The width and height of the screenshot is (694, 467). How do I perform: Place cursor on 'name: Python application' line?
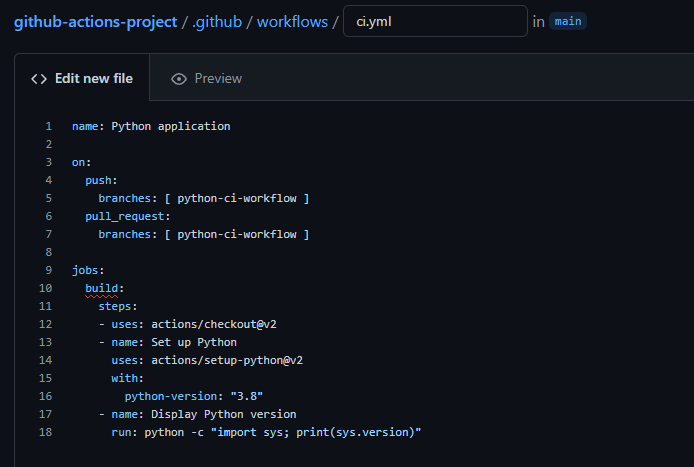coord(151,126)
